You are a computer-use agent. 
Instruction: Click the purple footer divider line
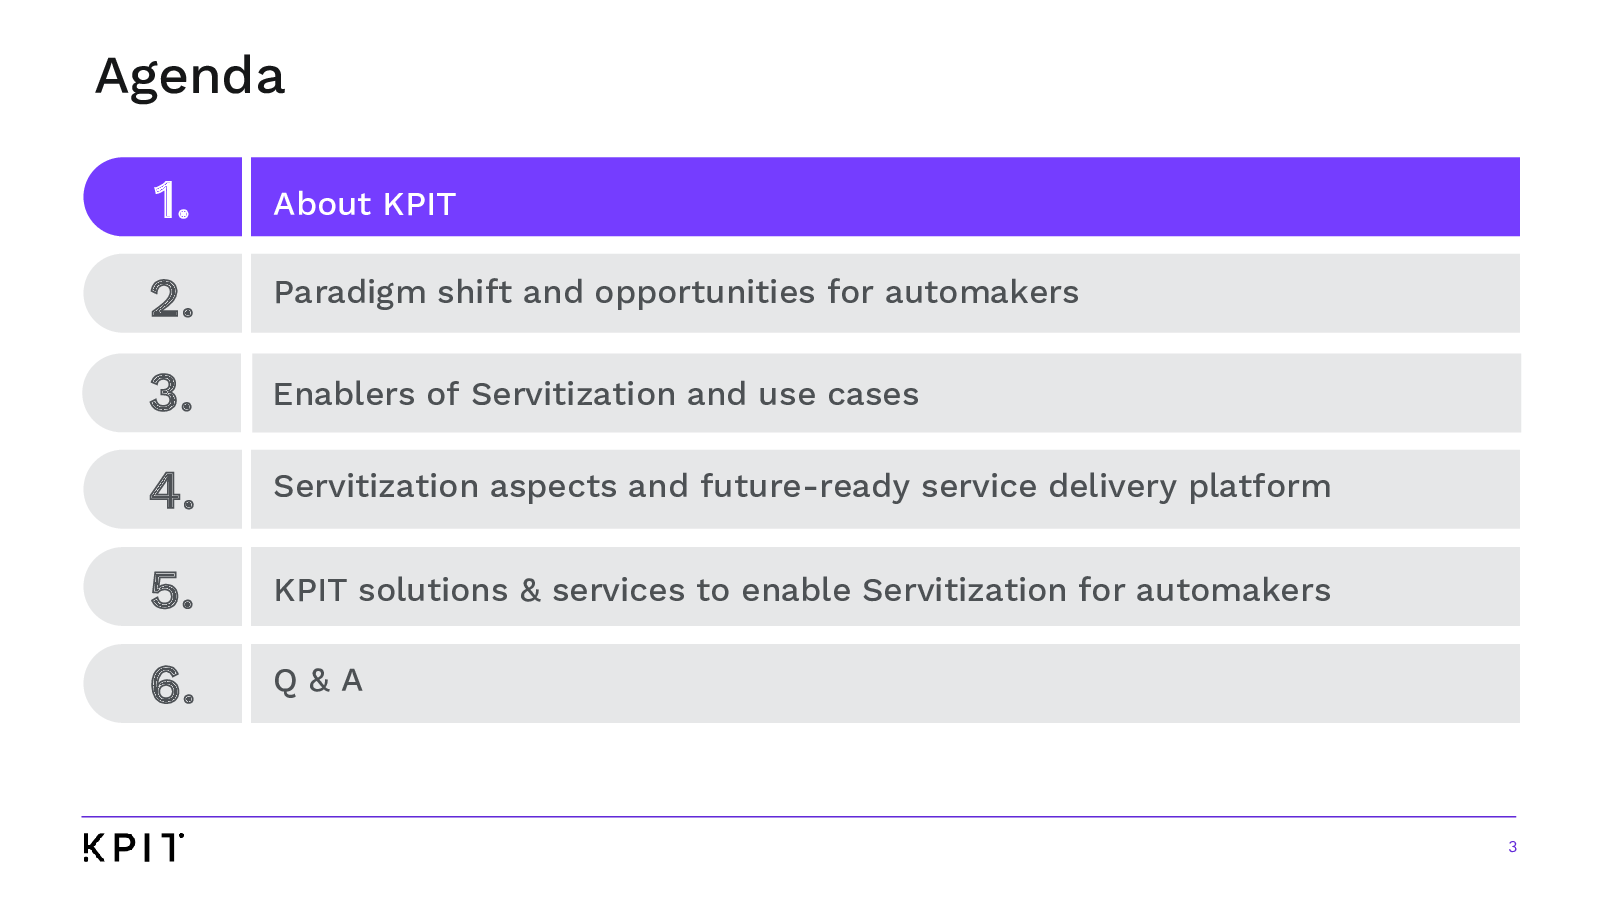tap(799, 817)
